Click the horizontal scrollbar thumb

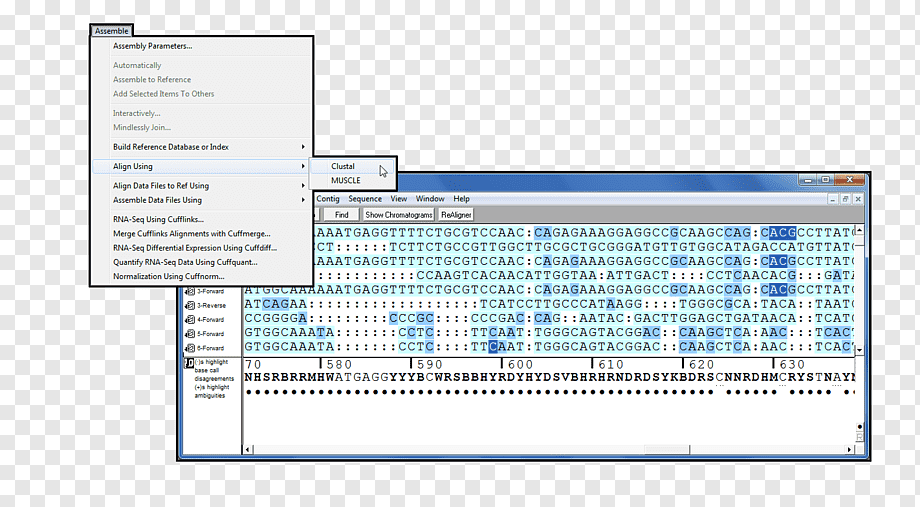coord(667,449)
